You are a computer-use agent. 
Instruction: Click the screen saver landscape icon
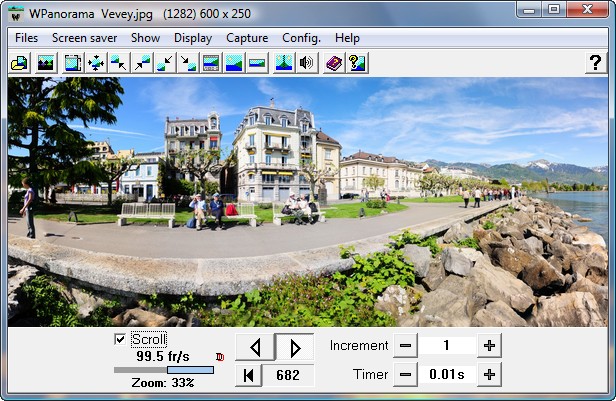pyautogui.click(x=46, y=63)
